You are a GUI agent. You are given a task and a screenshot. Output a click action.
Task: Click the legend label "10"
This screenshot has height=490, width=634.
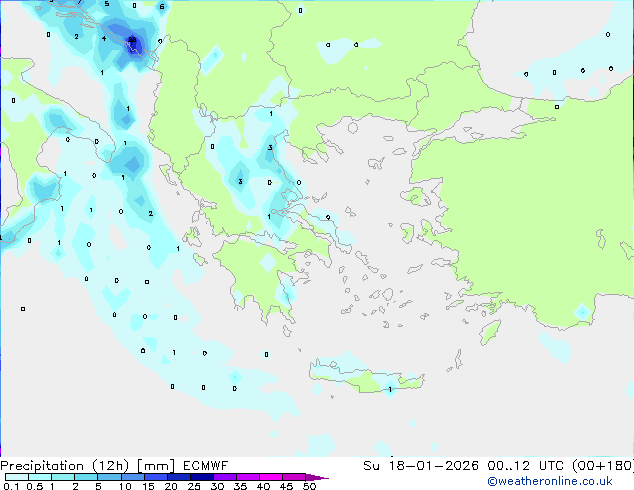(125, 486)
